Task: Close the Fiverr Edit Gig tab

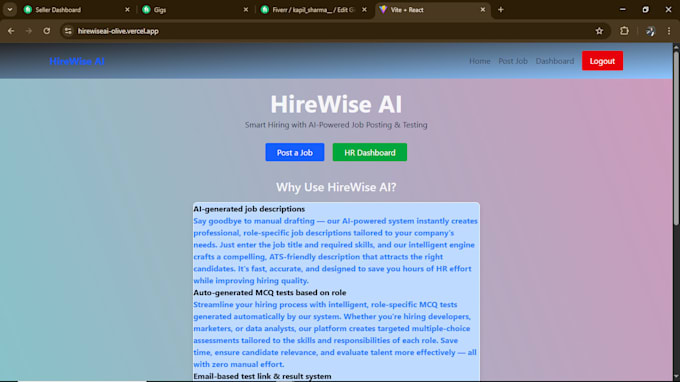Action: click(x=364, y=10)
